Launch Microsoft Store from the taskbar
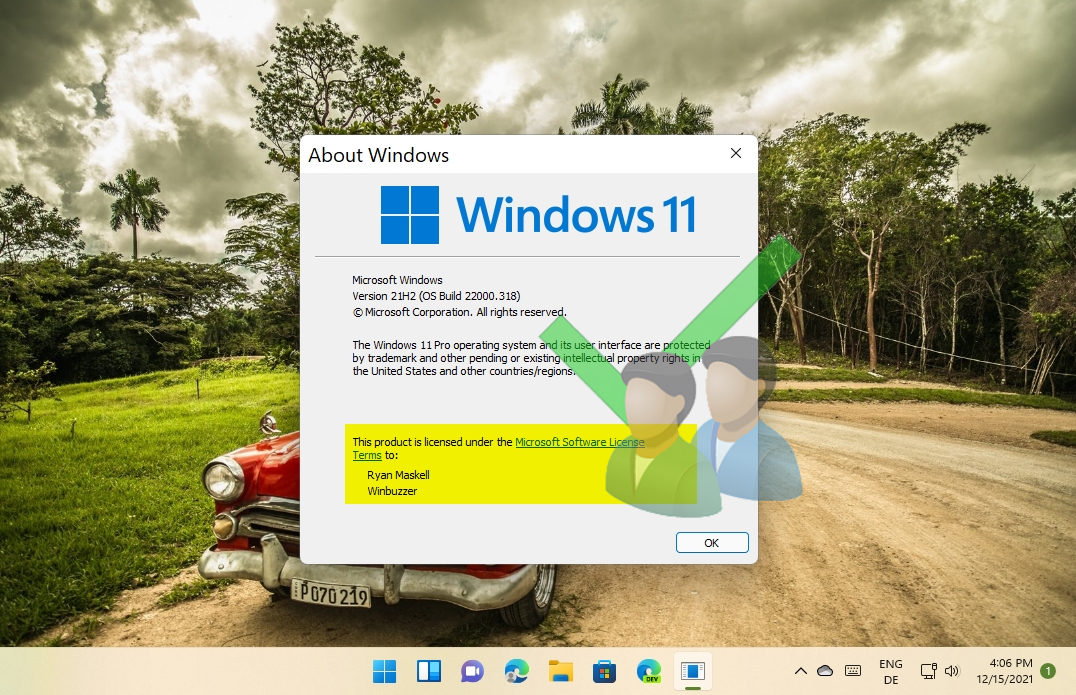Screen dimensions: 1076x695 [x=605, y=671]
